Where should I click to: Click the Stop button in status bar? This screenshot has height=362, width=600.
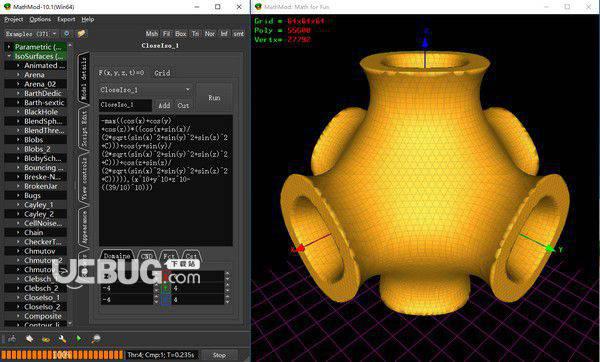click(x=219, y=355)
